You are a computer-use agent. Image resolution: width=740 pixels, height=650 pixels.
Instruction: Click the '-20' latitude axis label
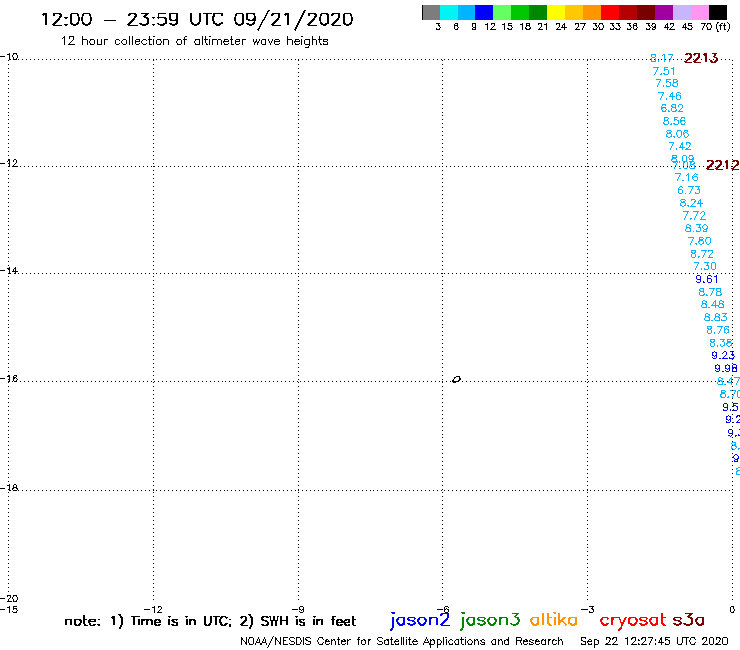point(9,598)
